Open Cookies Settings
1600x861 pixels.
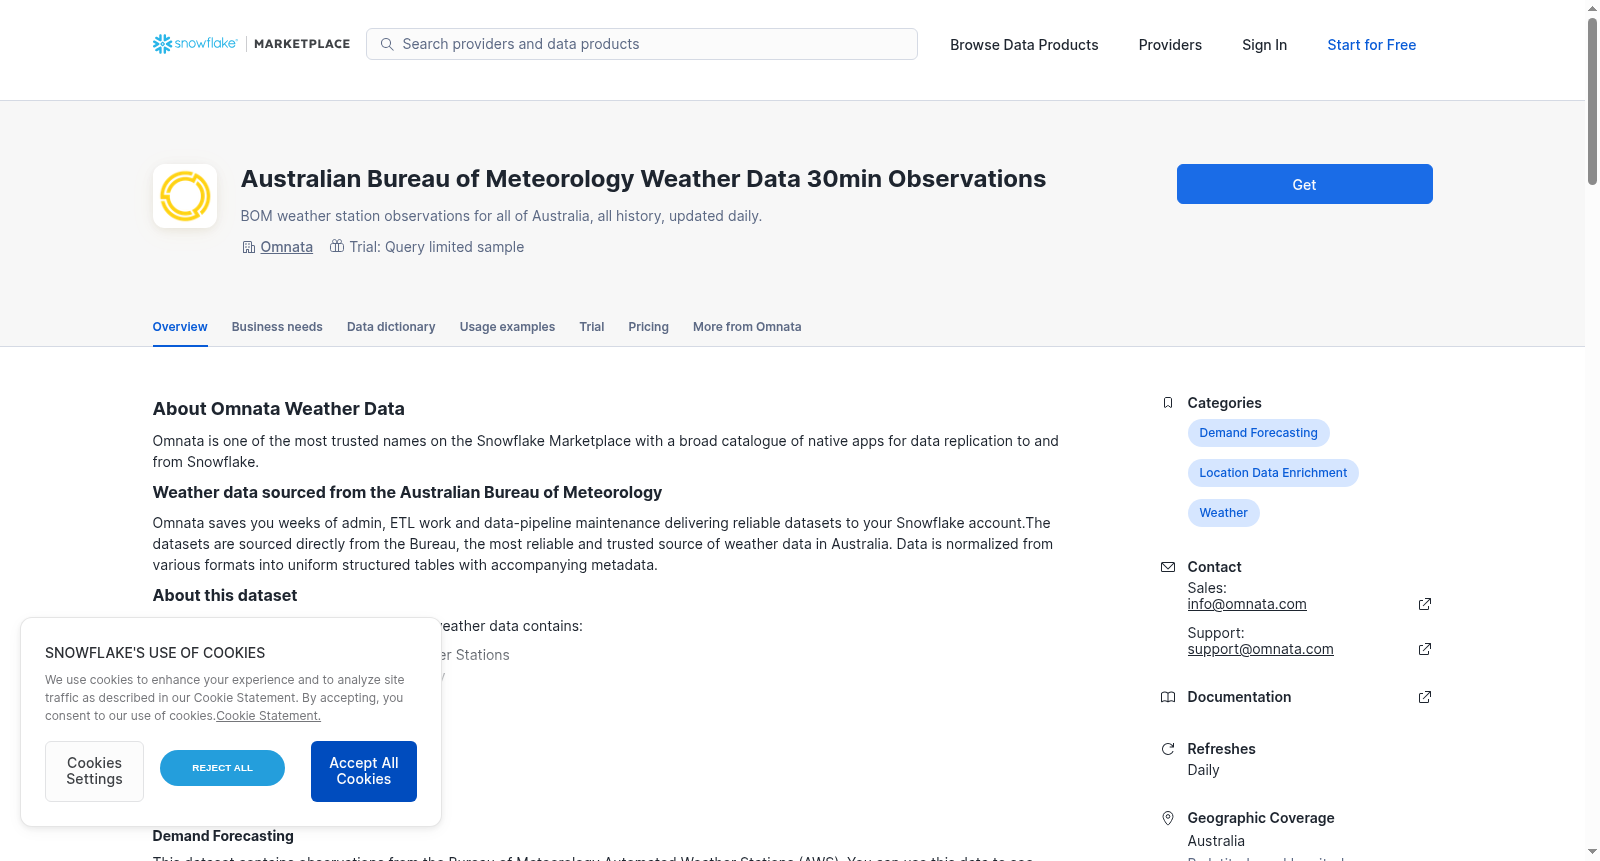94,771
